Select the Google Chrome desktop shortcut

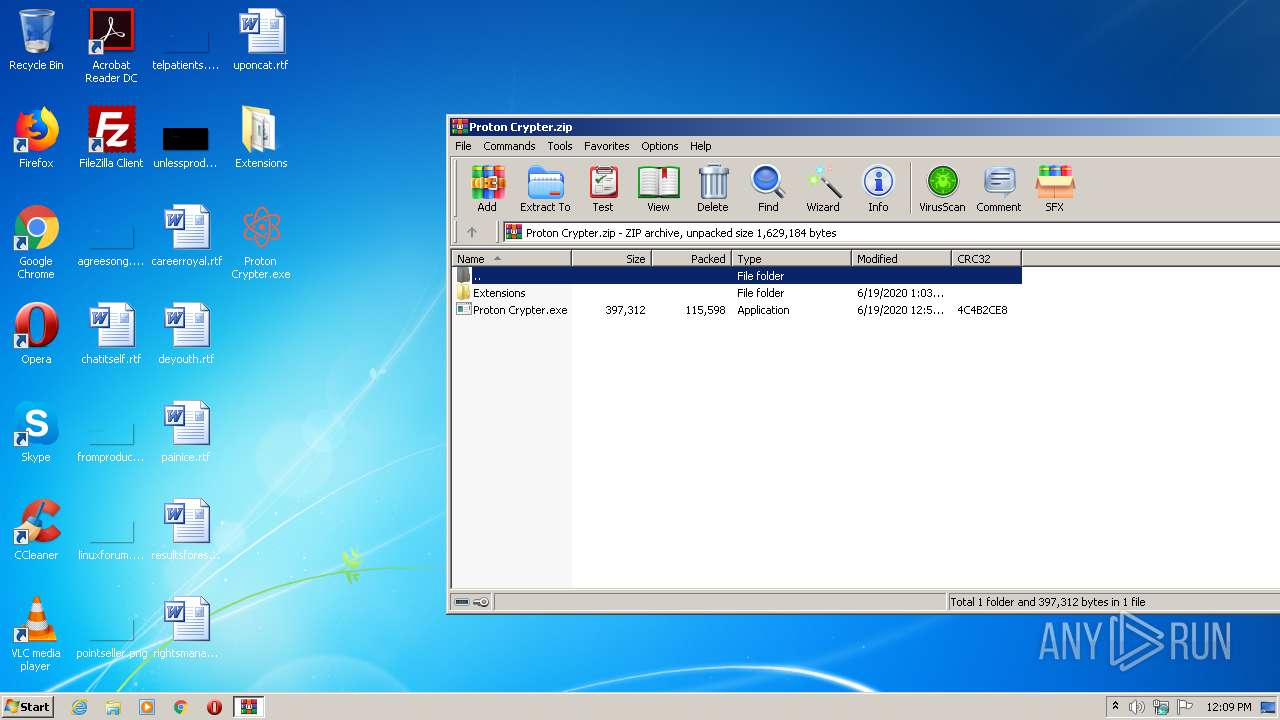coord(36,242)
